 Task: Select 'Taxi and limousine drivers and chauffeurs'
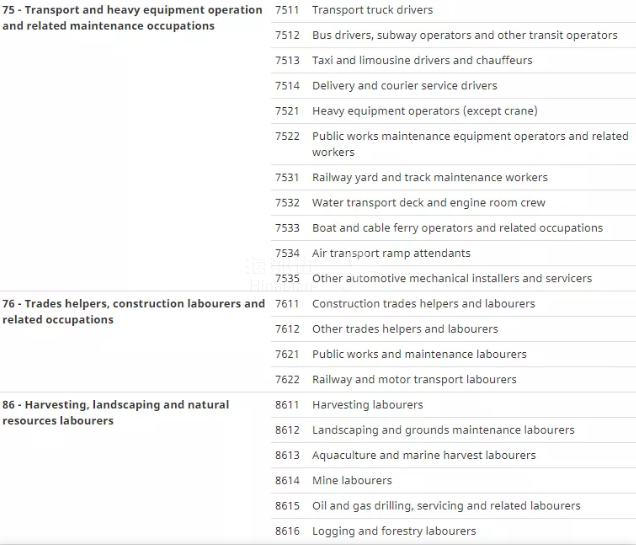[x=422, y=60]
